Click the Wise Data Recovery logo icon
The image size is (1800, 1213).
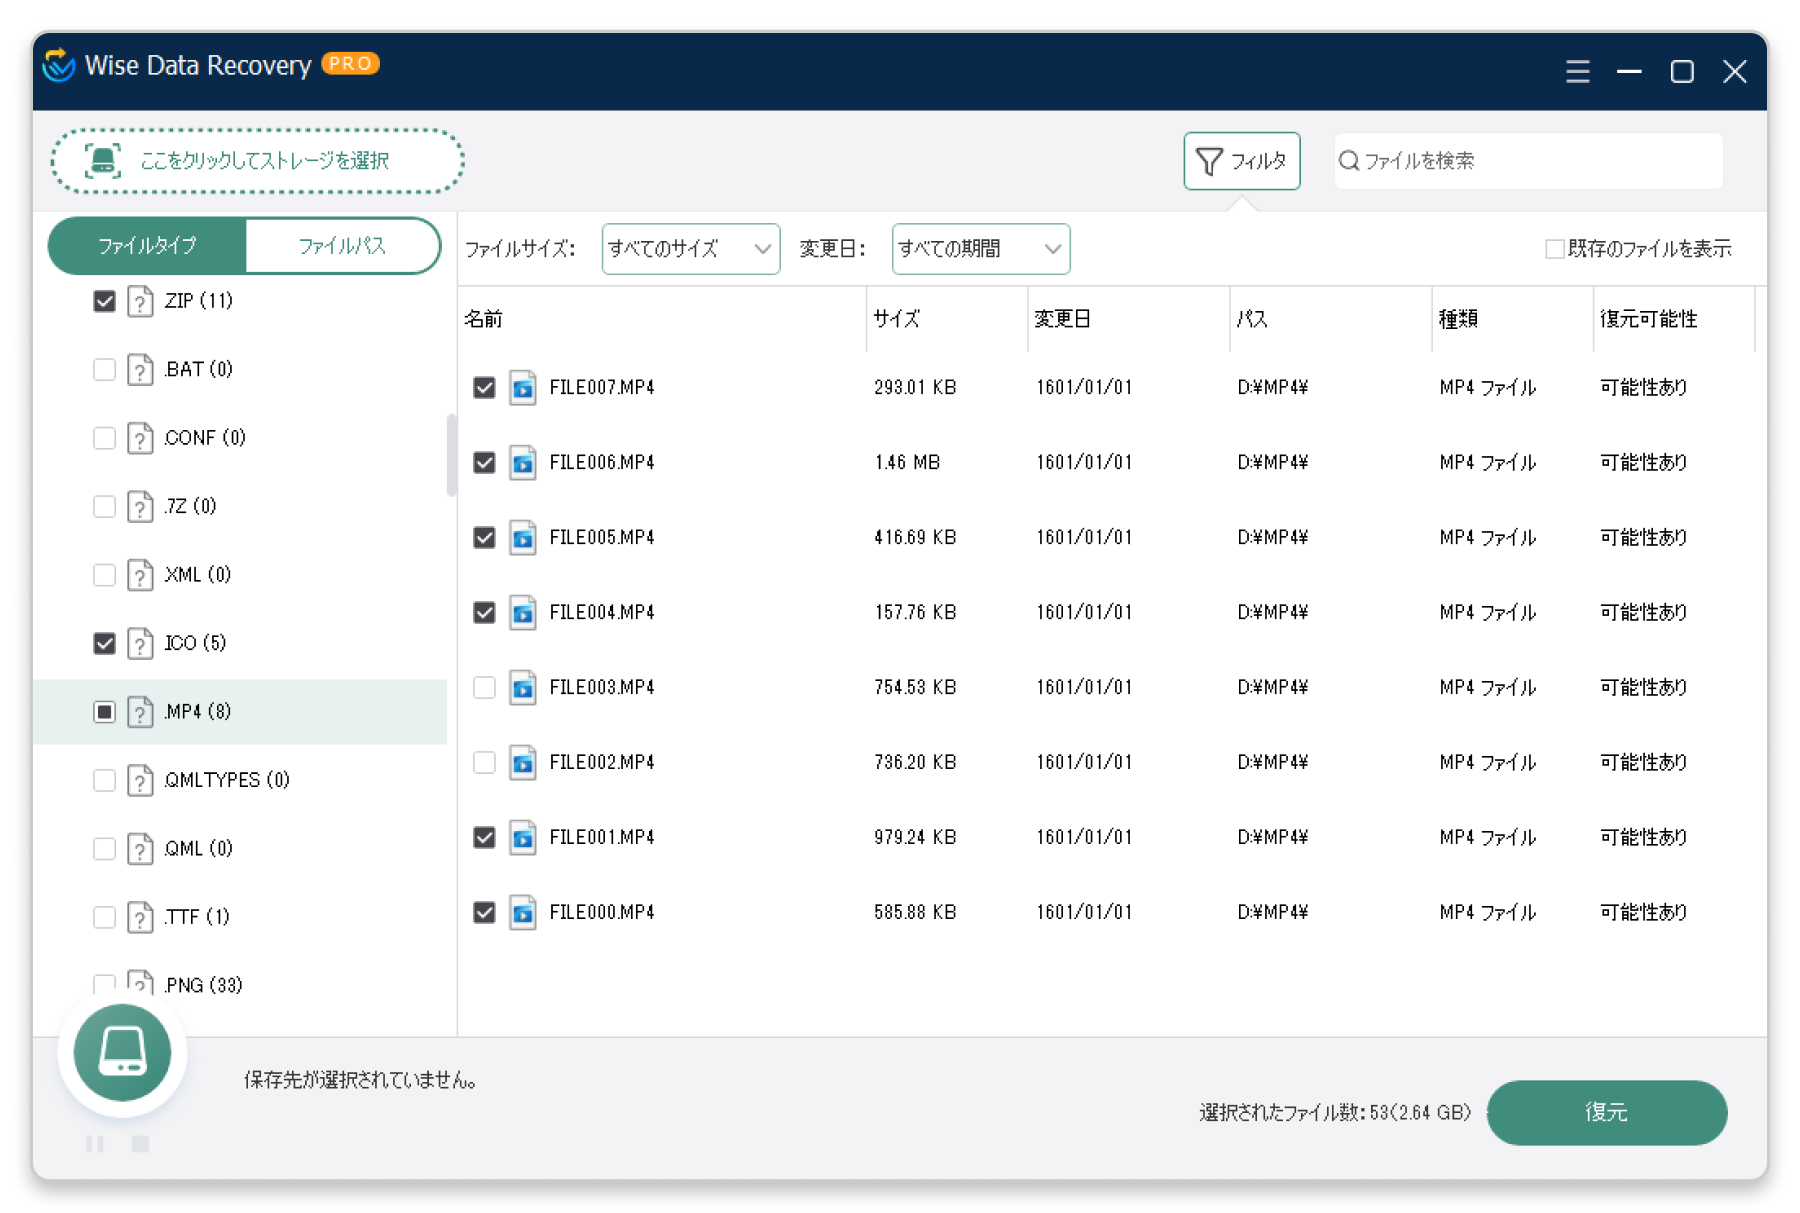(x=59, y=66)
